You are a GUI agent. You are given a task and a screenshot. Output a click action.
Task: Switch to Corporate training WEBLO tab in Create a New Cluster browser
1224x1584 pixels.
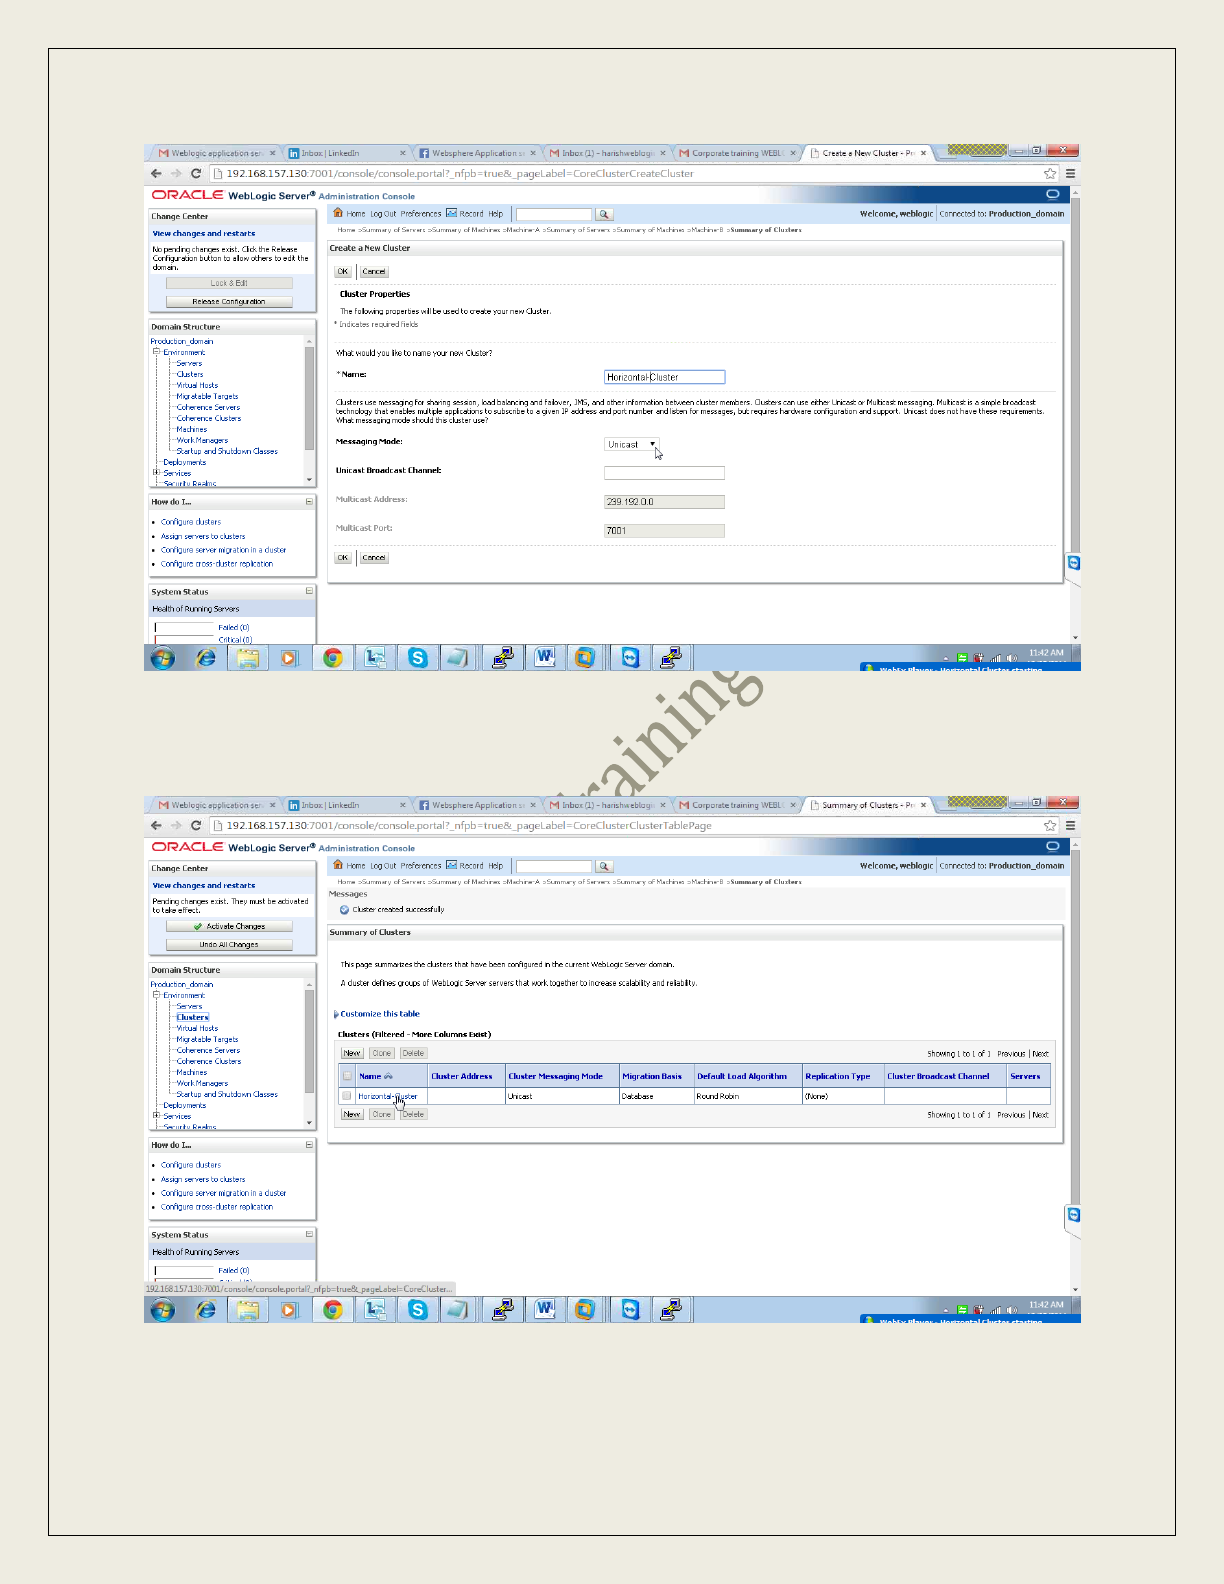738,153
